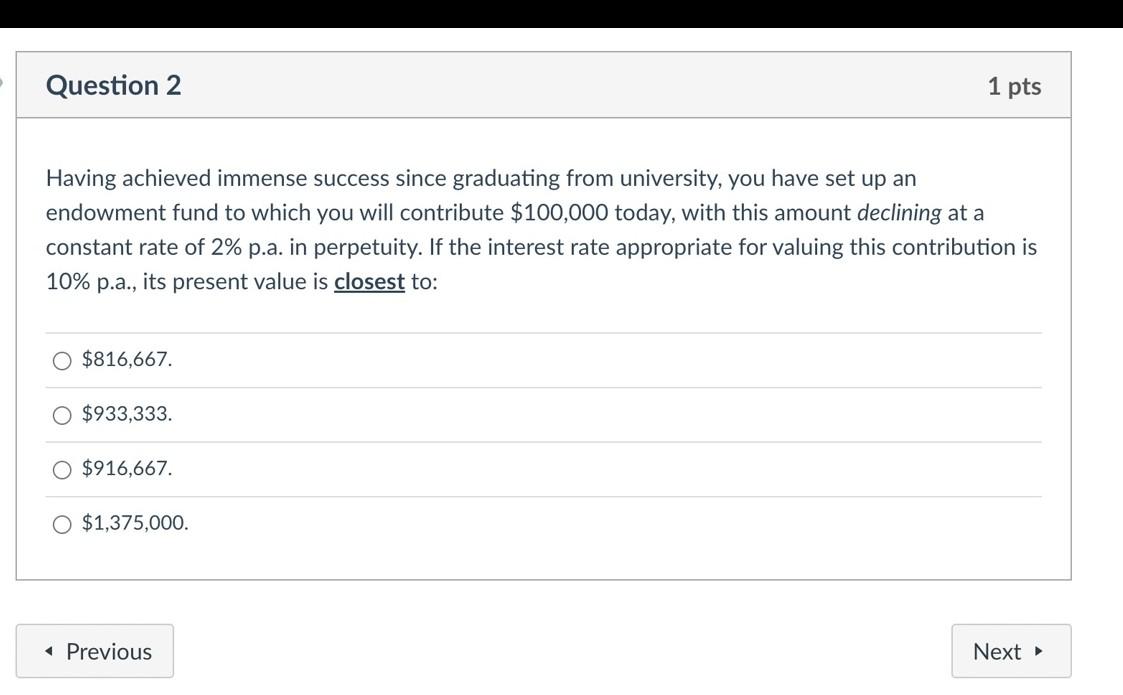This screenshot has height=695, width=1123.
Task: Choose the $933,333 radio button
Action: [x=61, y=413]
